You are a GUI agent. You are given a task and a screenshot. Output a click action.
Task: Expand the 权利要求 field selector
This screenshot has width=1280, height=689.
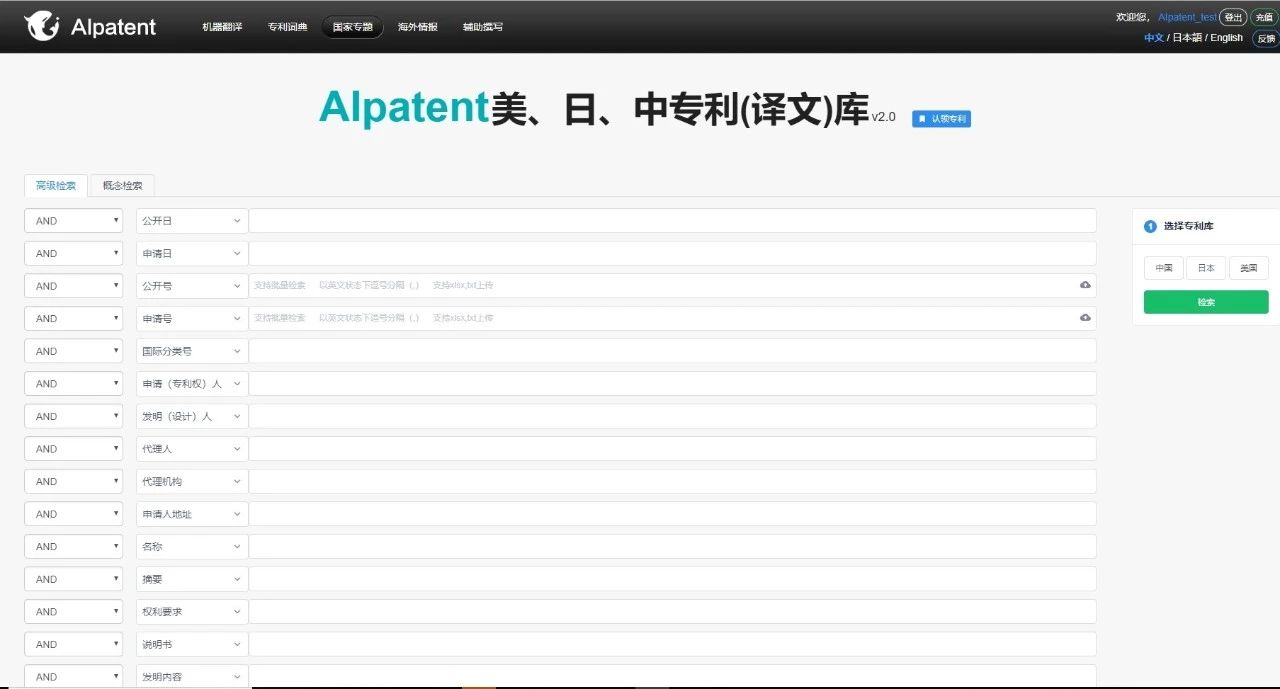[192, 612]
